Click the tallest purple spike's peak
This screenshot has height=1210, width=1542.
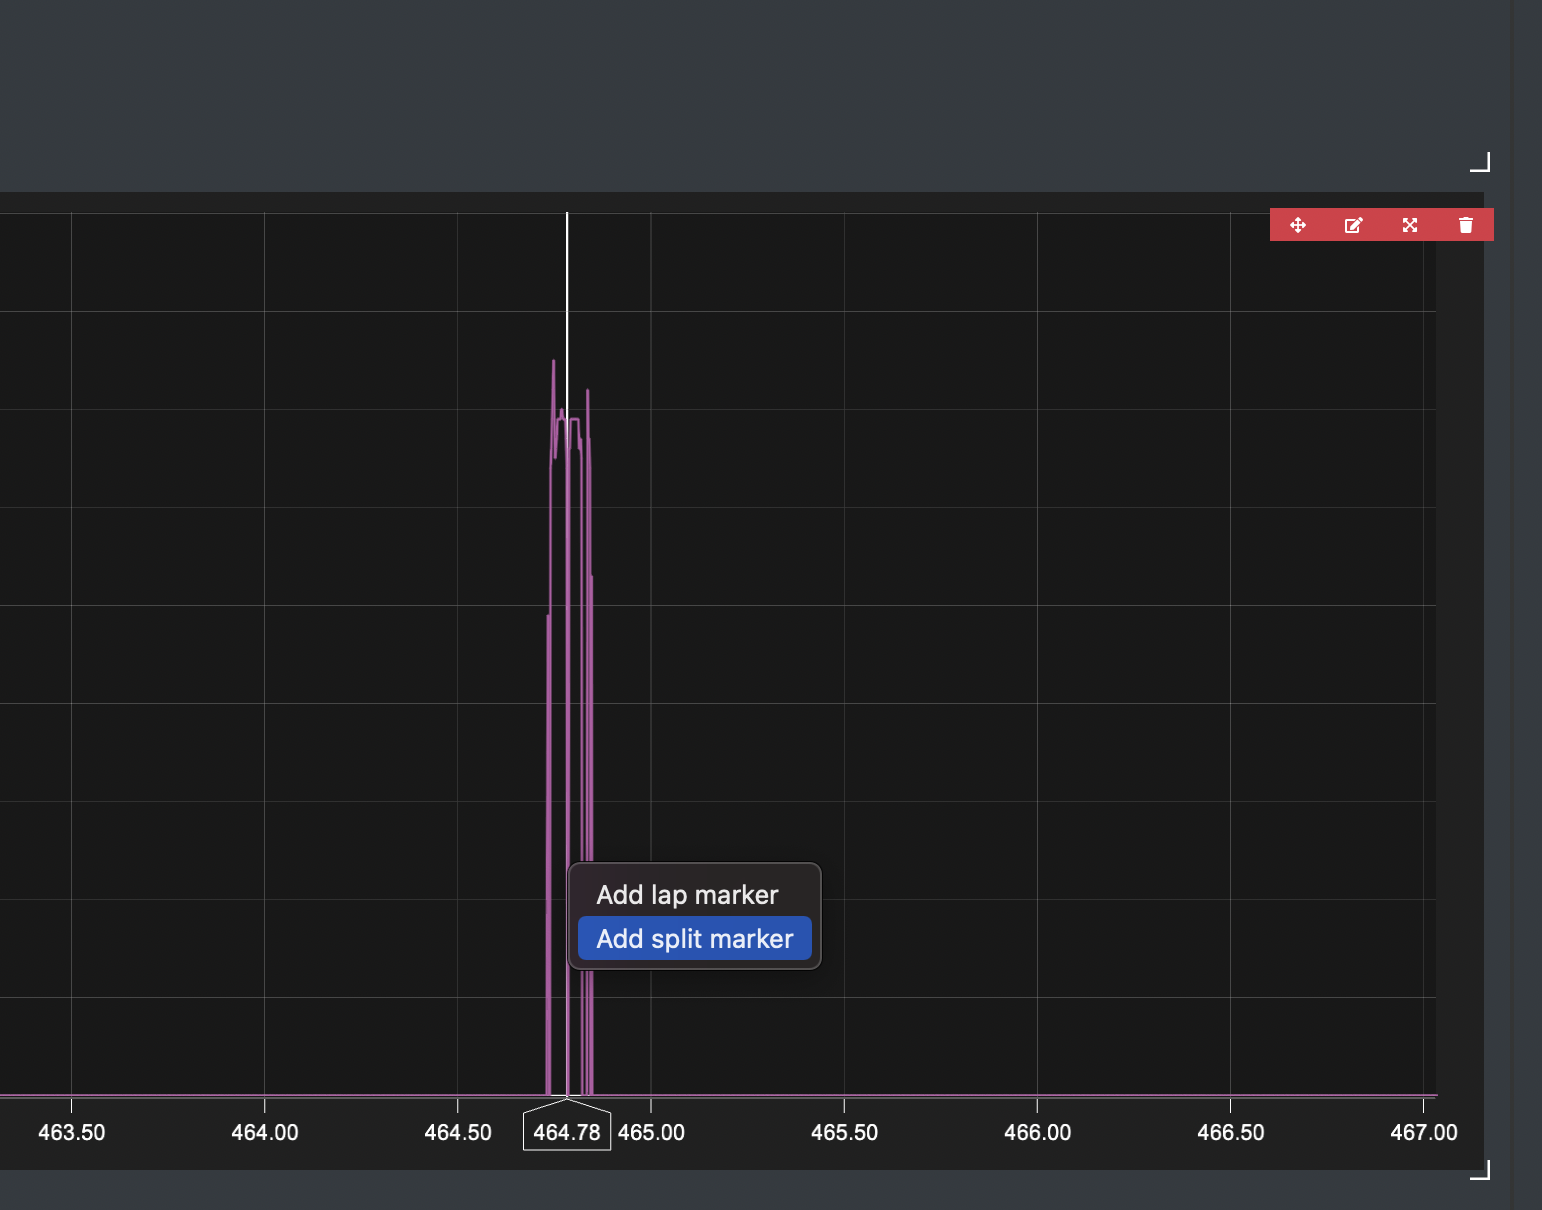coord(553,362)
